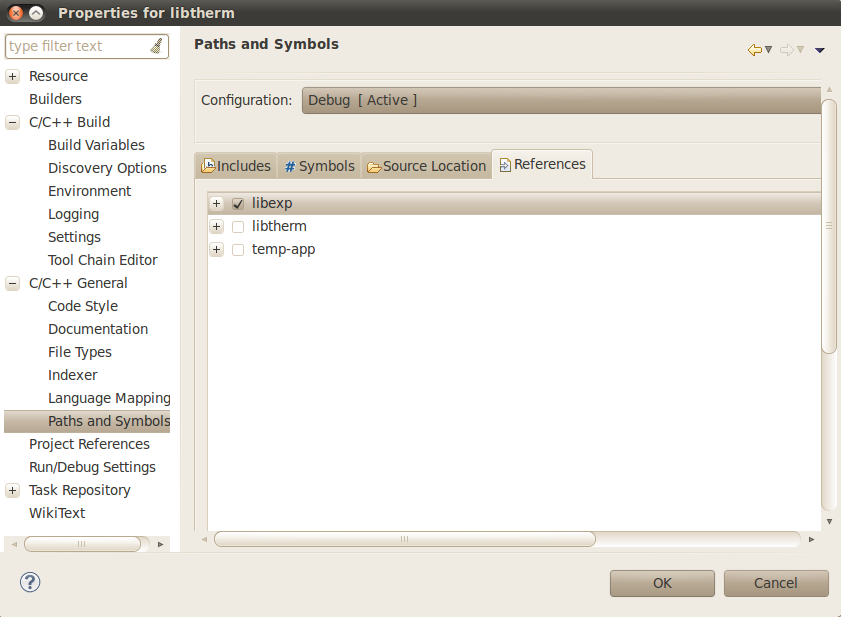Confirm changes with the OK button
Image resolution: width=841 pixels, height=617 pixels.
tap(662, 583)
